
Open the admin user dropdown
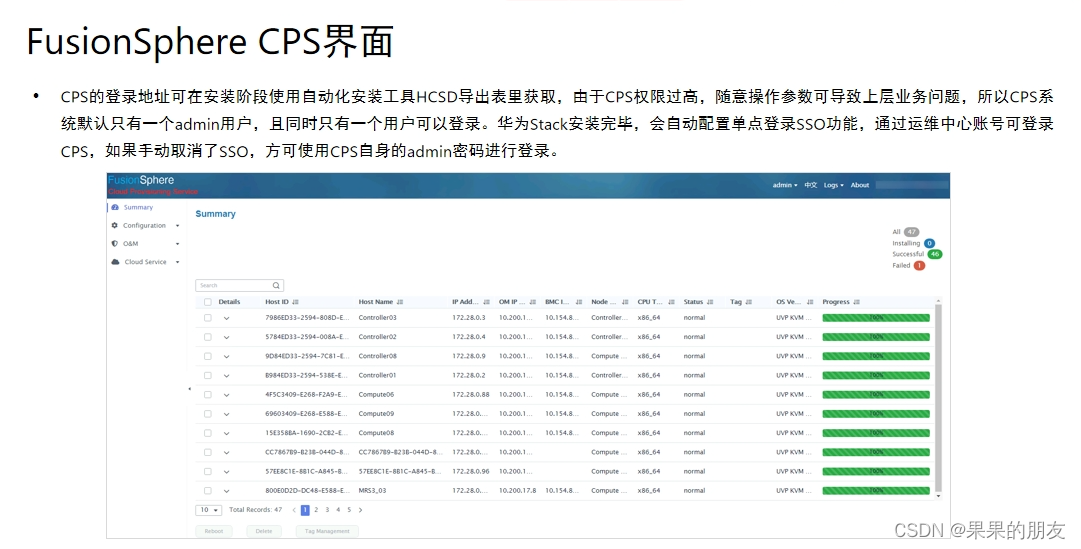pos(785,185)
